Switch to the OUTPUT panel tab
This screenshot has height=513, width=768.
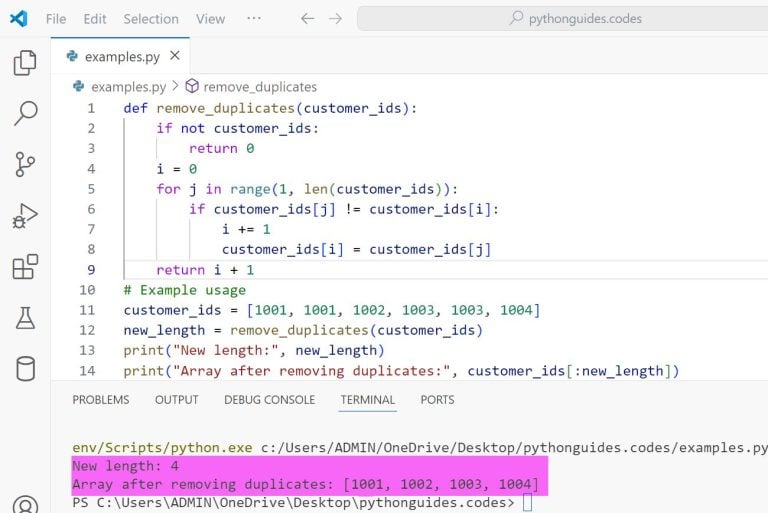point(177,400)
